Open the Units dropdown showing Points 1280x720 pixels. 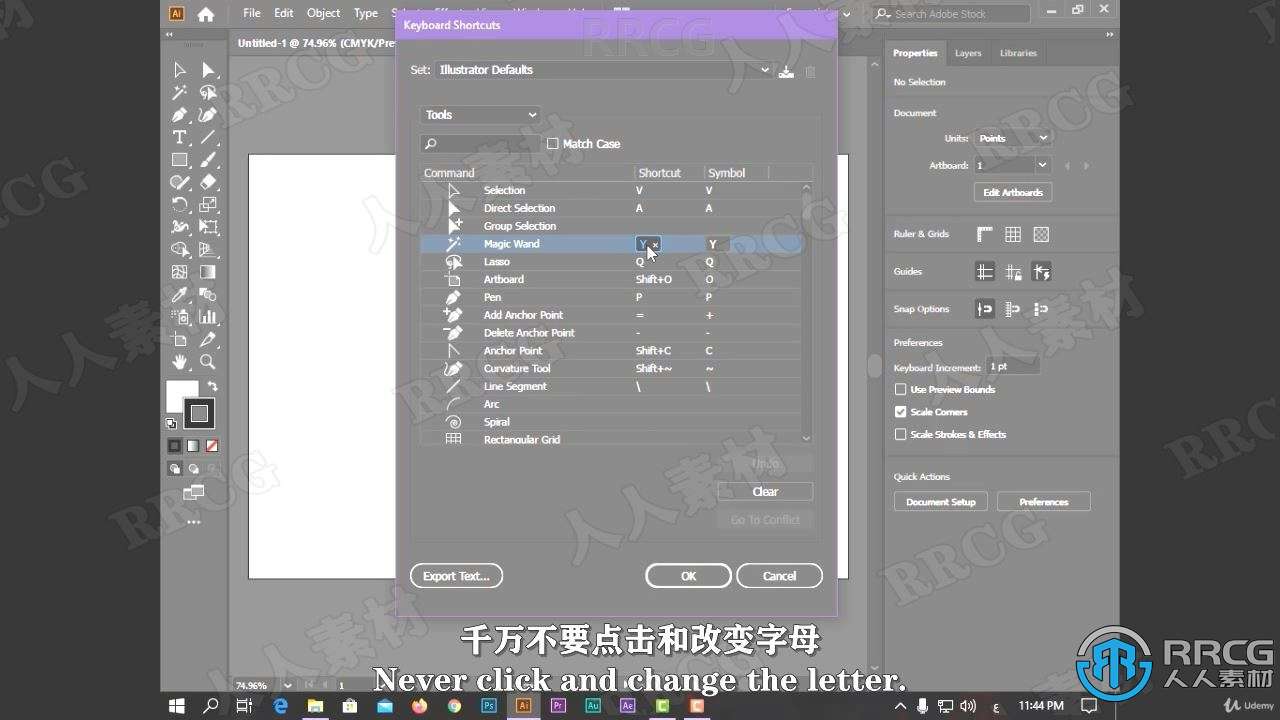pos(1013,138)
